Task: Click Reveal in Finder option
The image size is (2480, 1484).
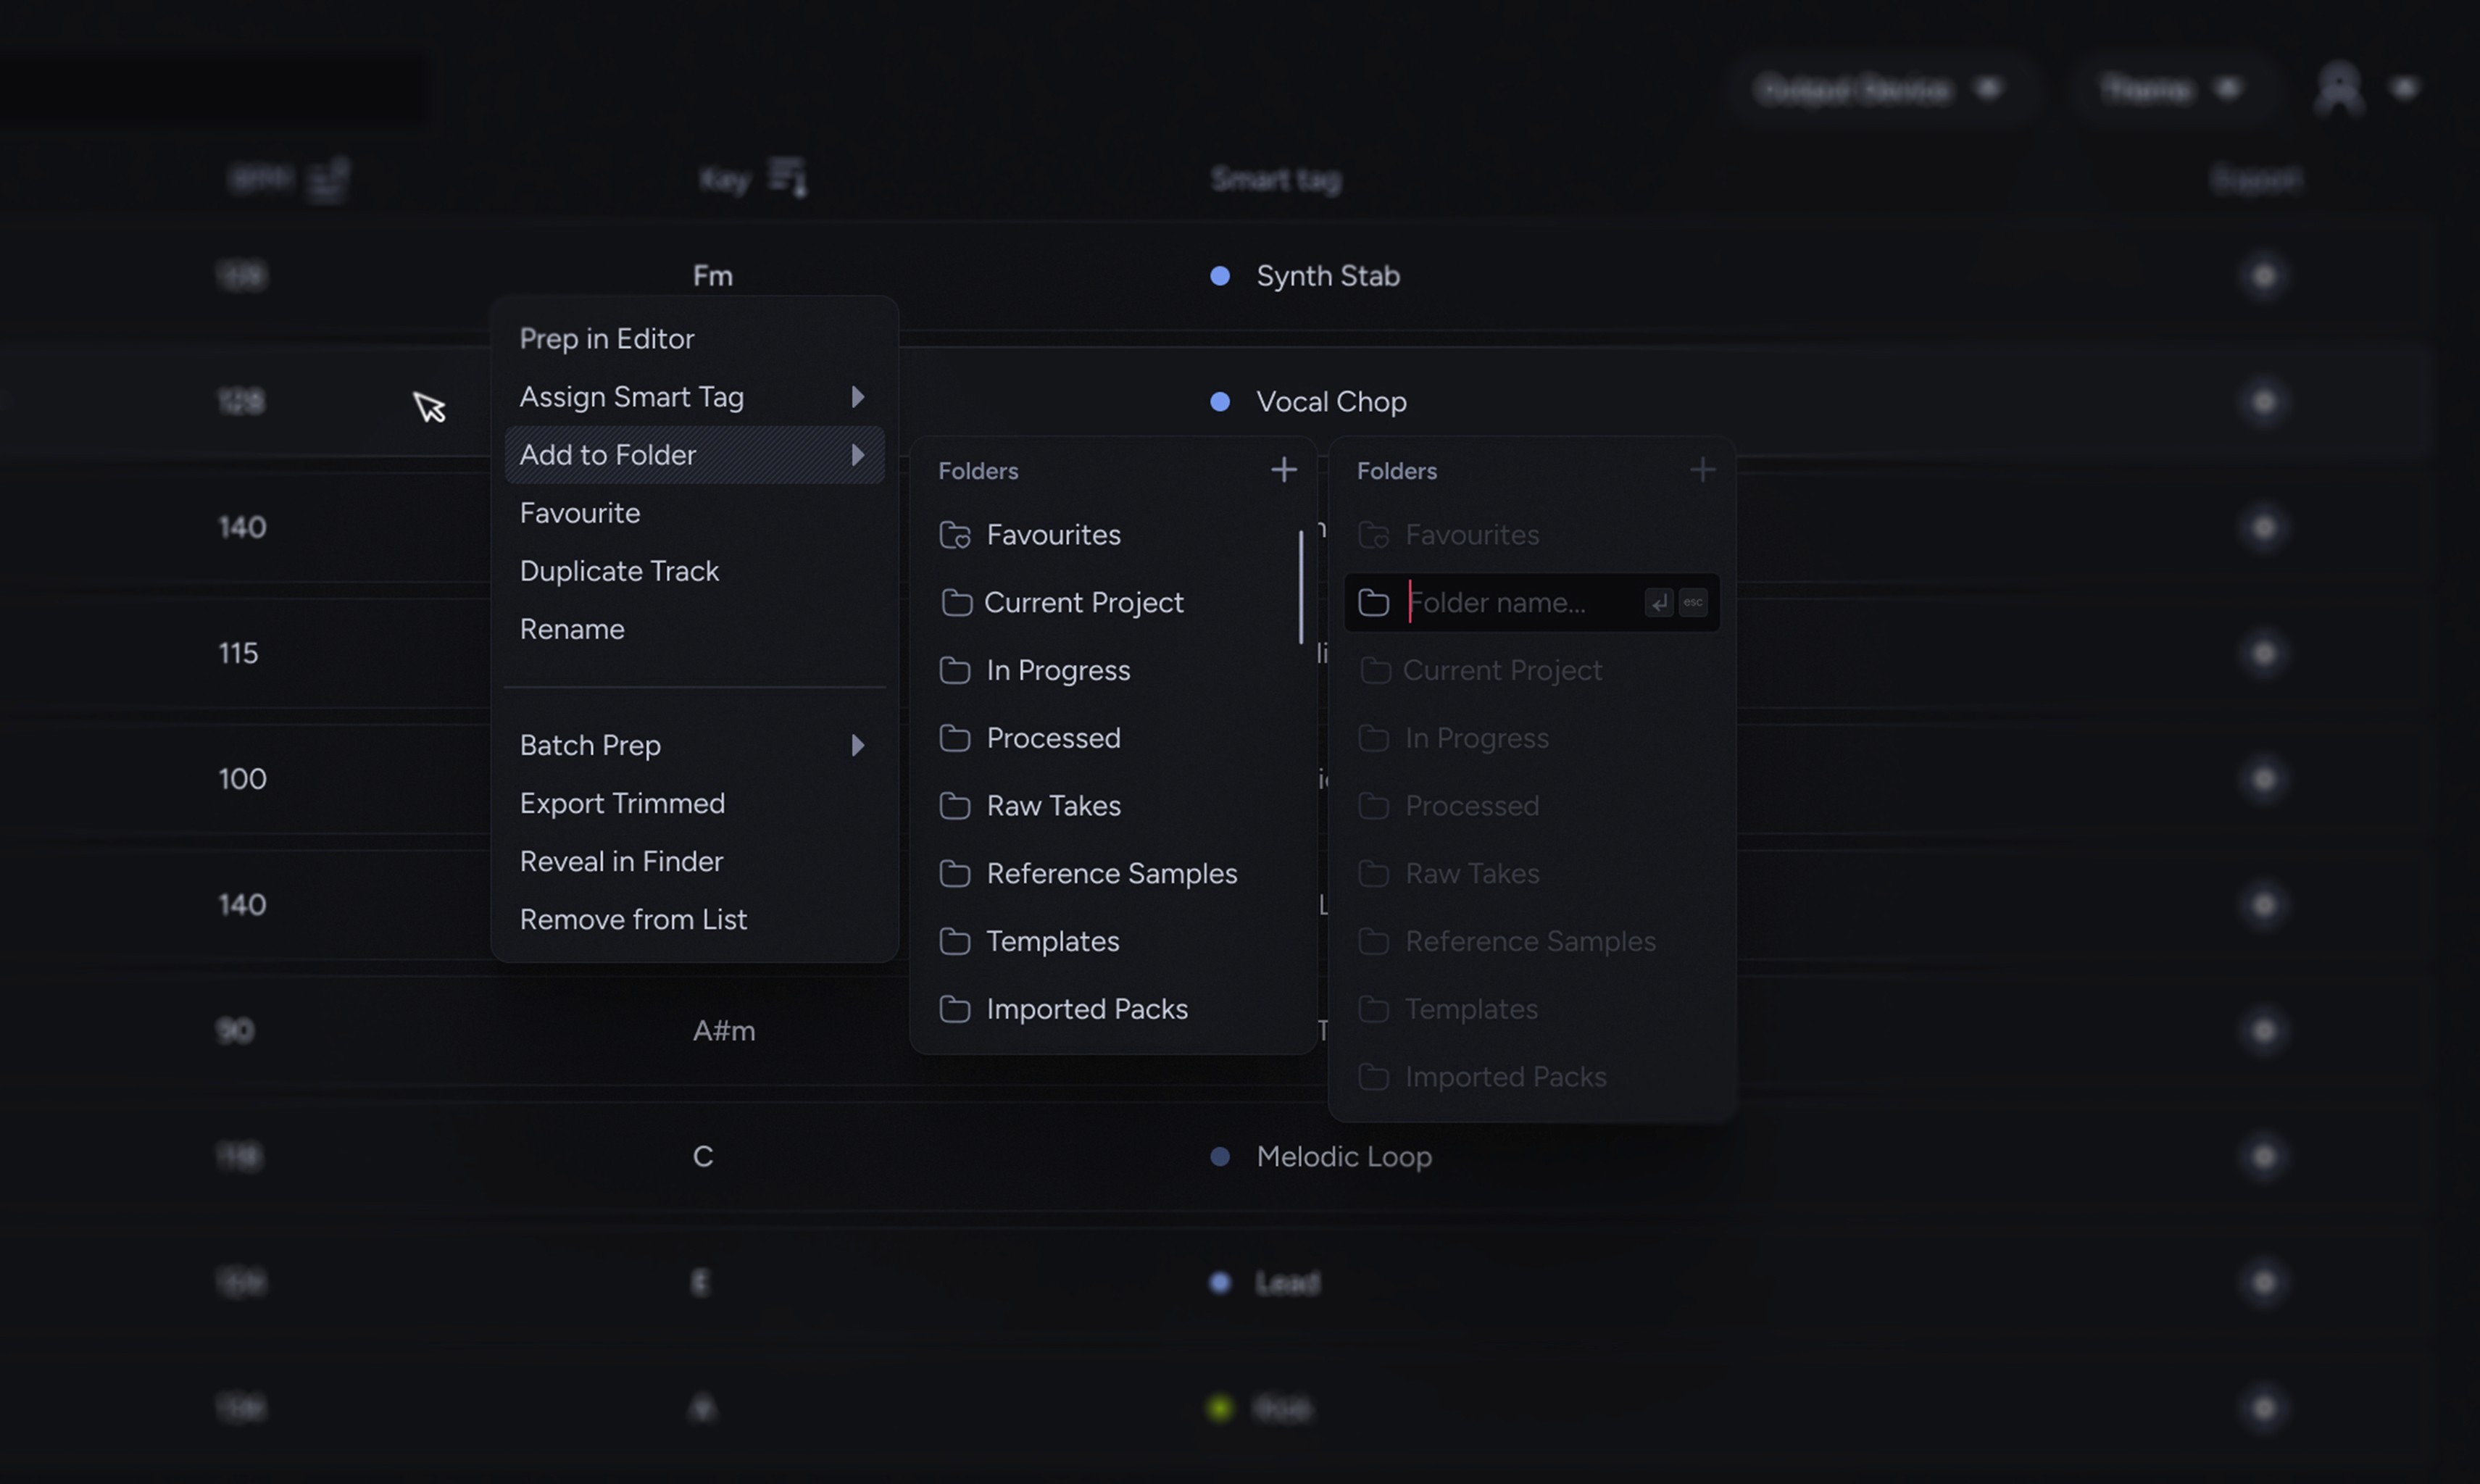Action: coord(621,861)
